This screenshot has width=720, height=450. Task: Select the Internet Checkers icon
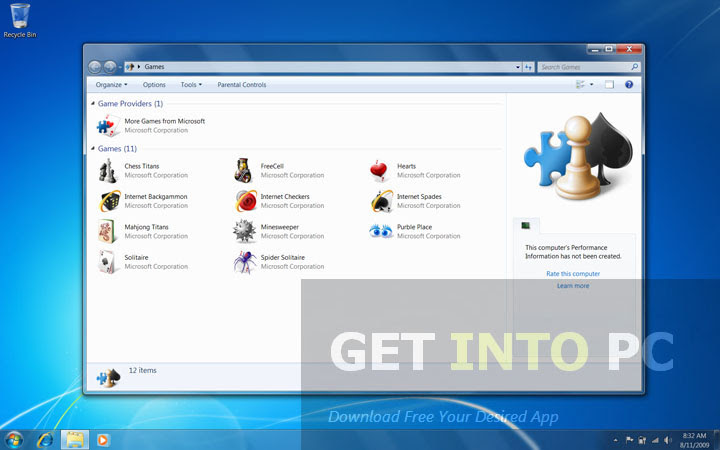246,201
